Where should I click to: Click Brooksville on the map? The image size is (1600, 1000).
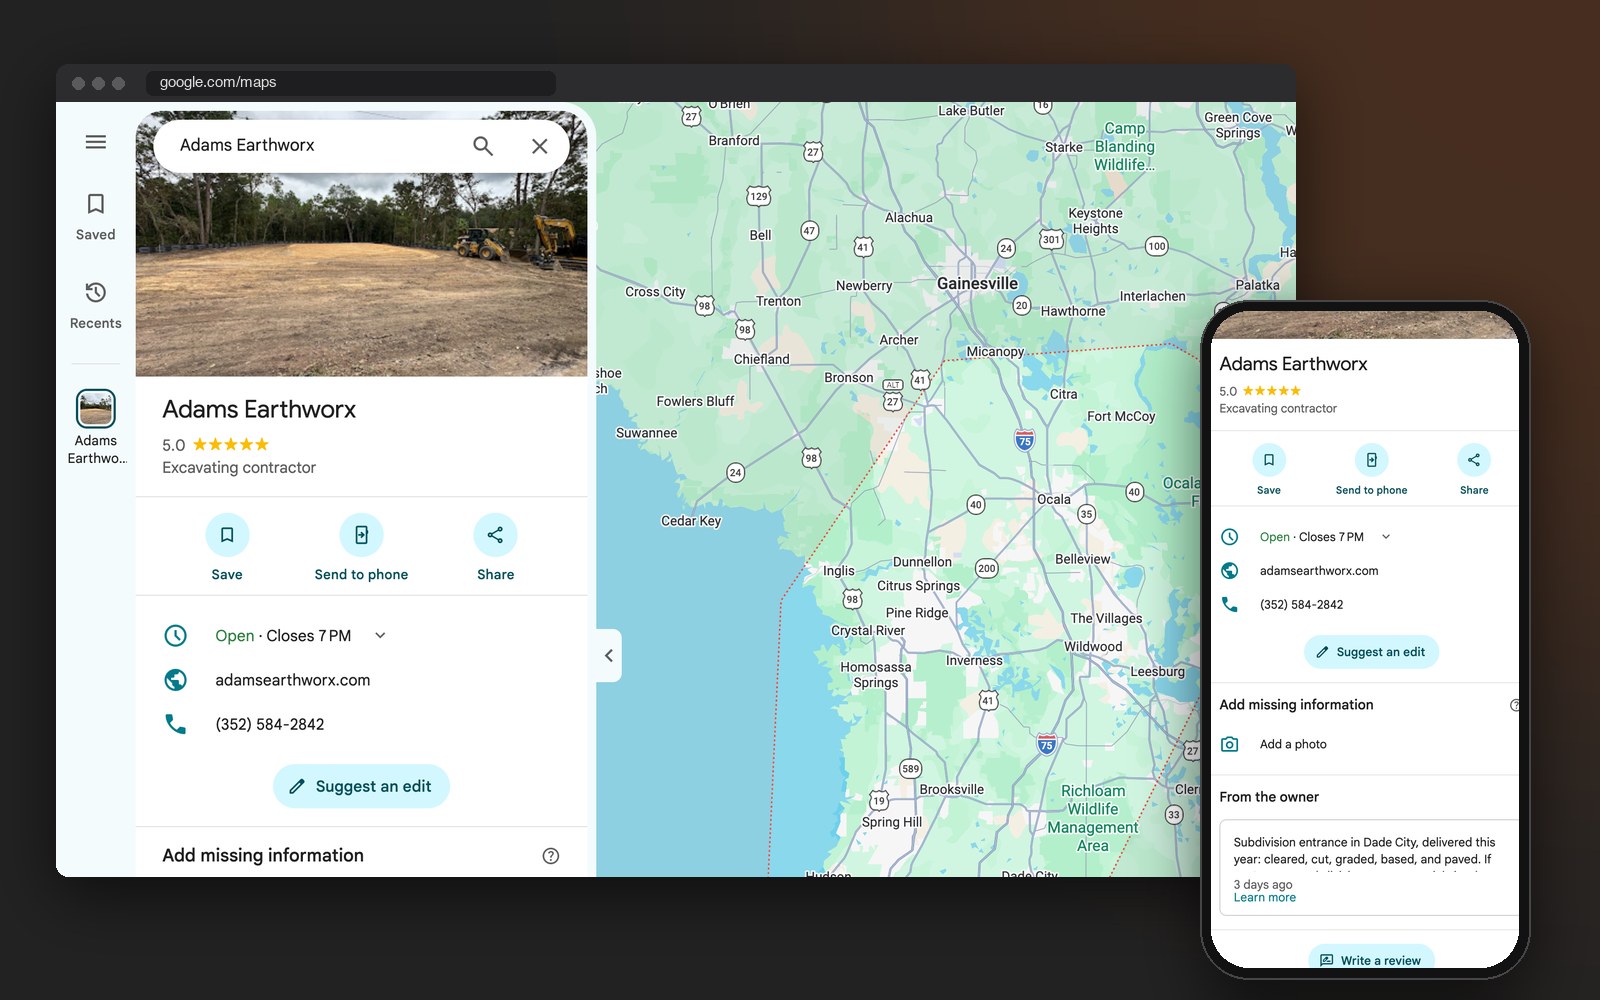(x=952, y=789)
